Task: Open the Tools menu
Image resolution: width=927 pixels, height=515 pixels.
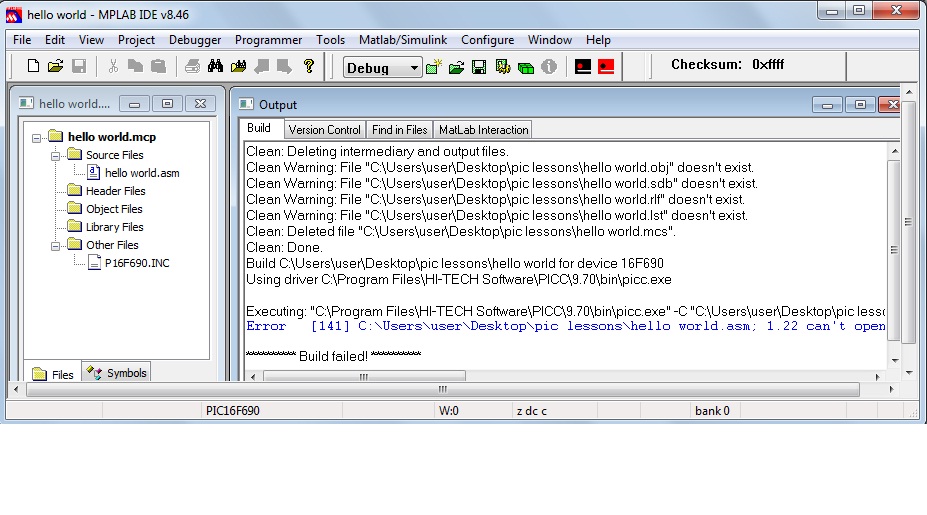Action: [x=330, y=40]
